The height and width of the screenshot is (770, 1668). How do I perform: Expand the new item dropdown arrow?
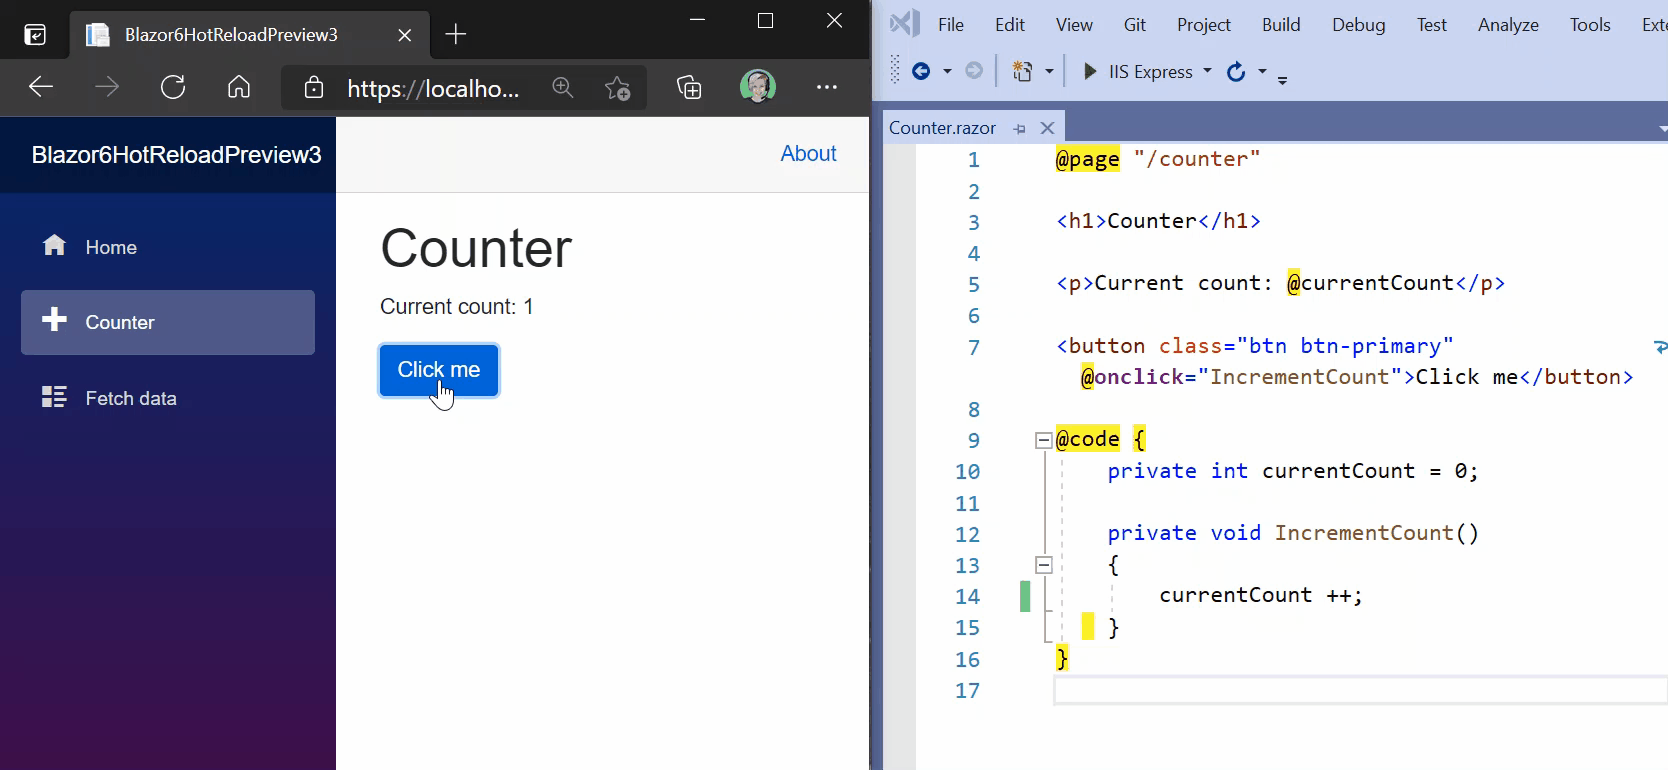click(1049, 72)
